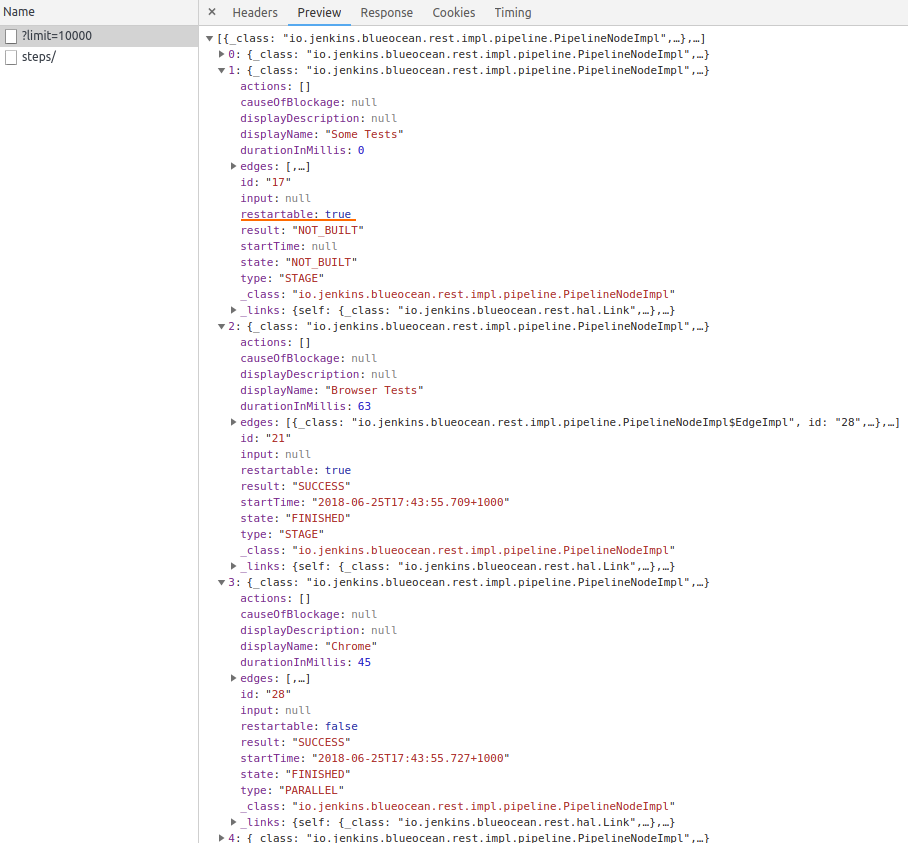Collapse array item 2 node
Viewport: 908px width, 843px height.
tap(222, 326)
